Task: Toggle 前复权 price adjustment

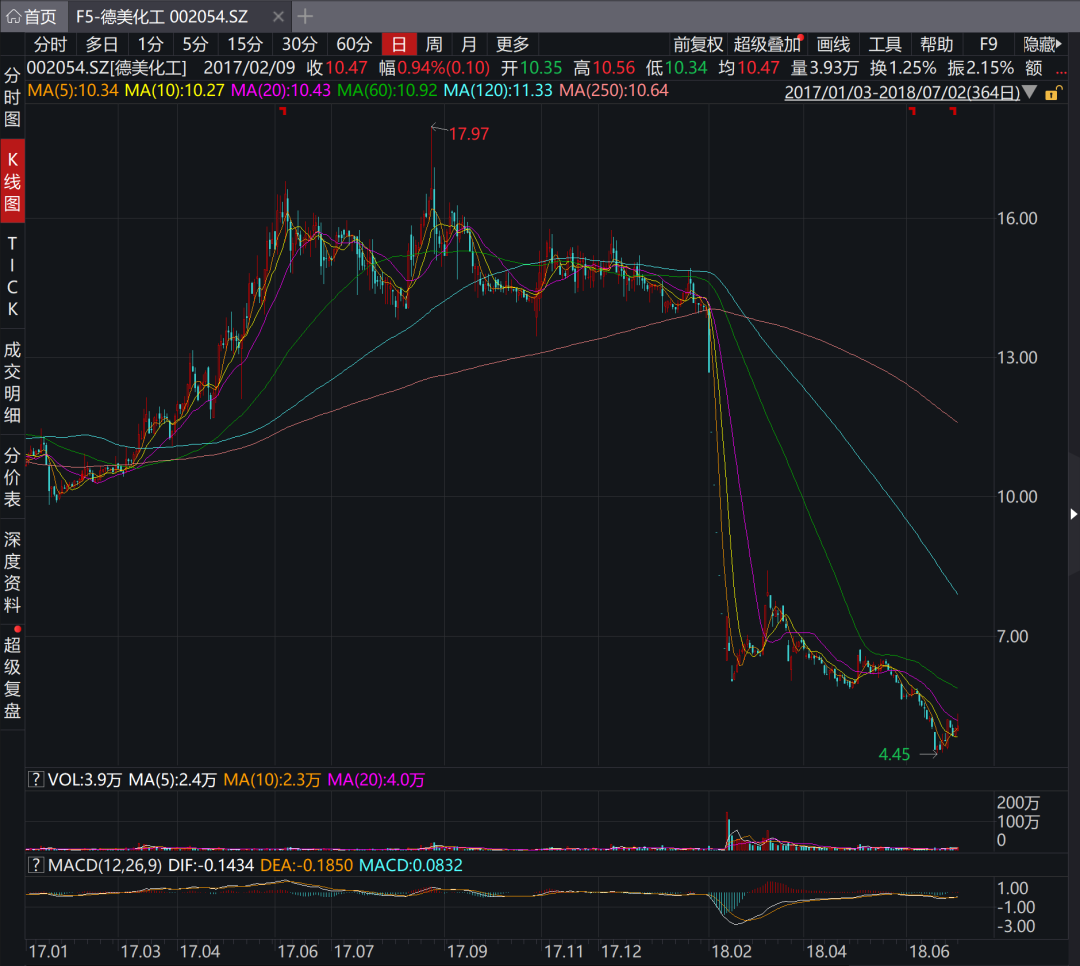Action: [x=697, y=44]
